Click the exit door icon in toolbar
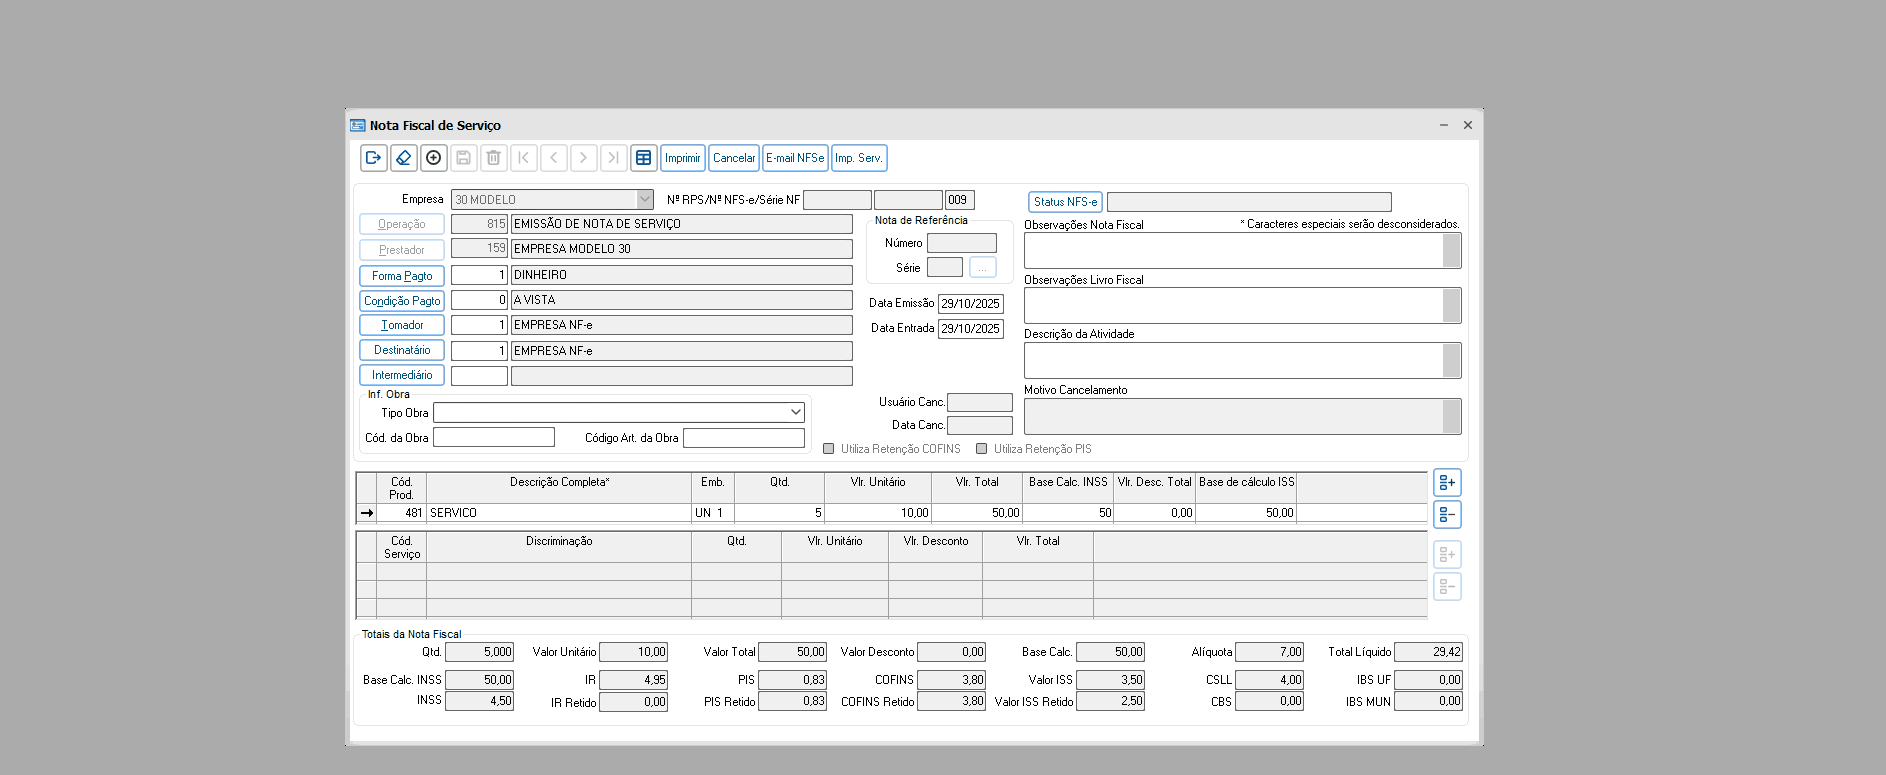1886x775 pixels. 373,158
